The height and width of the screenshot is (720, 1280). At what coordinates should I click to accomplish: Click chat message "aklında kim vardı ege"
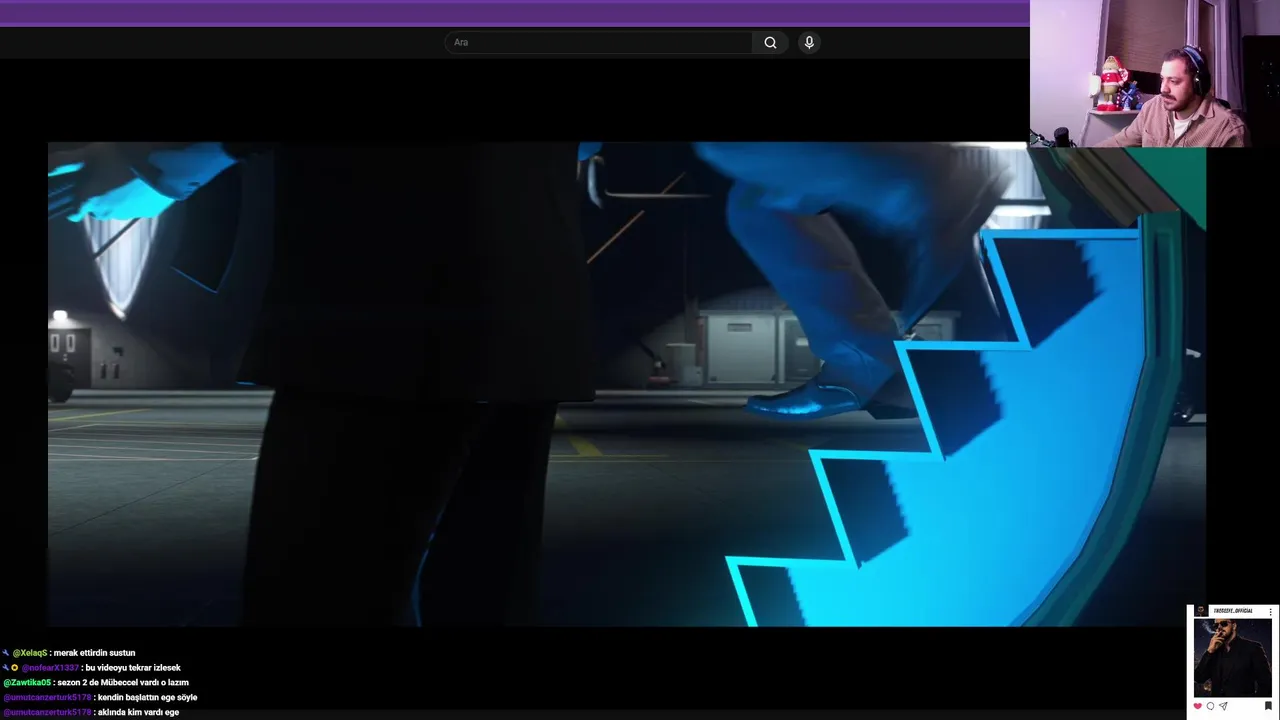(x=138, y=713)
